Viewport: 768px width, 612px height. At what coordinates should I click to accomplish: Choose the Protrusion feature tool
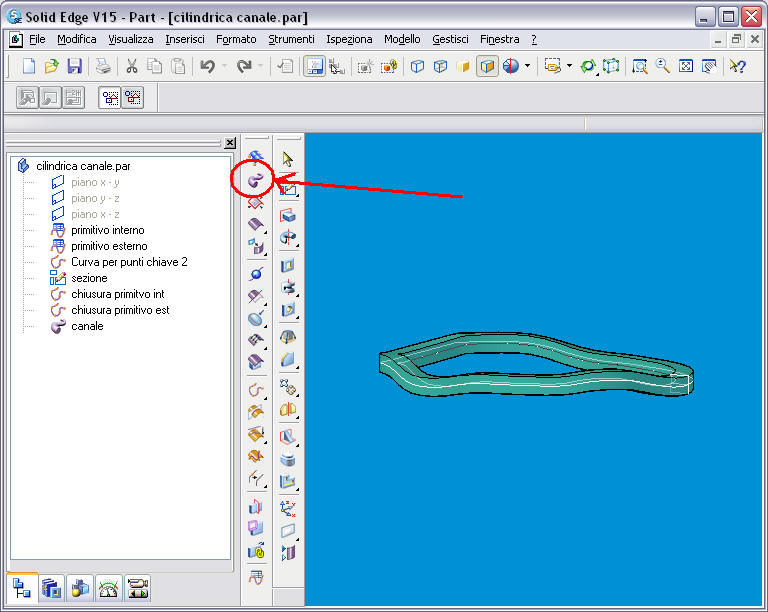288,215
